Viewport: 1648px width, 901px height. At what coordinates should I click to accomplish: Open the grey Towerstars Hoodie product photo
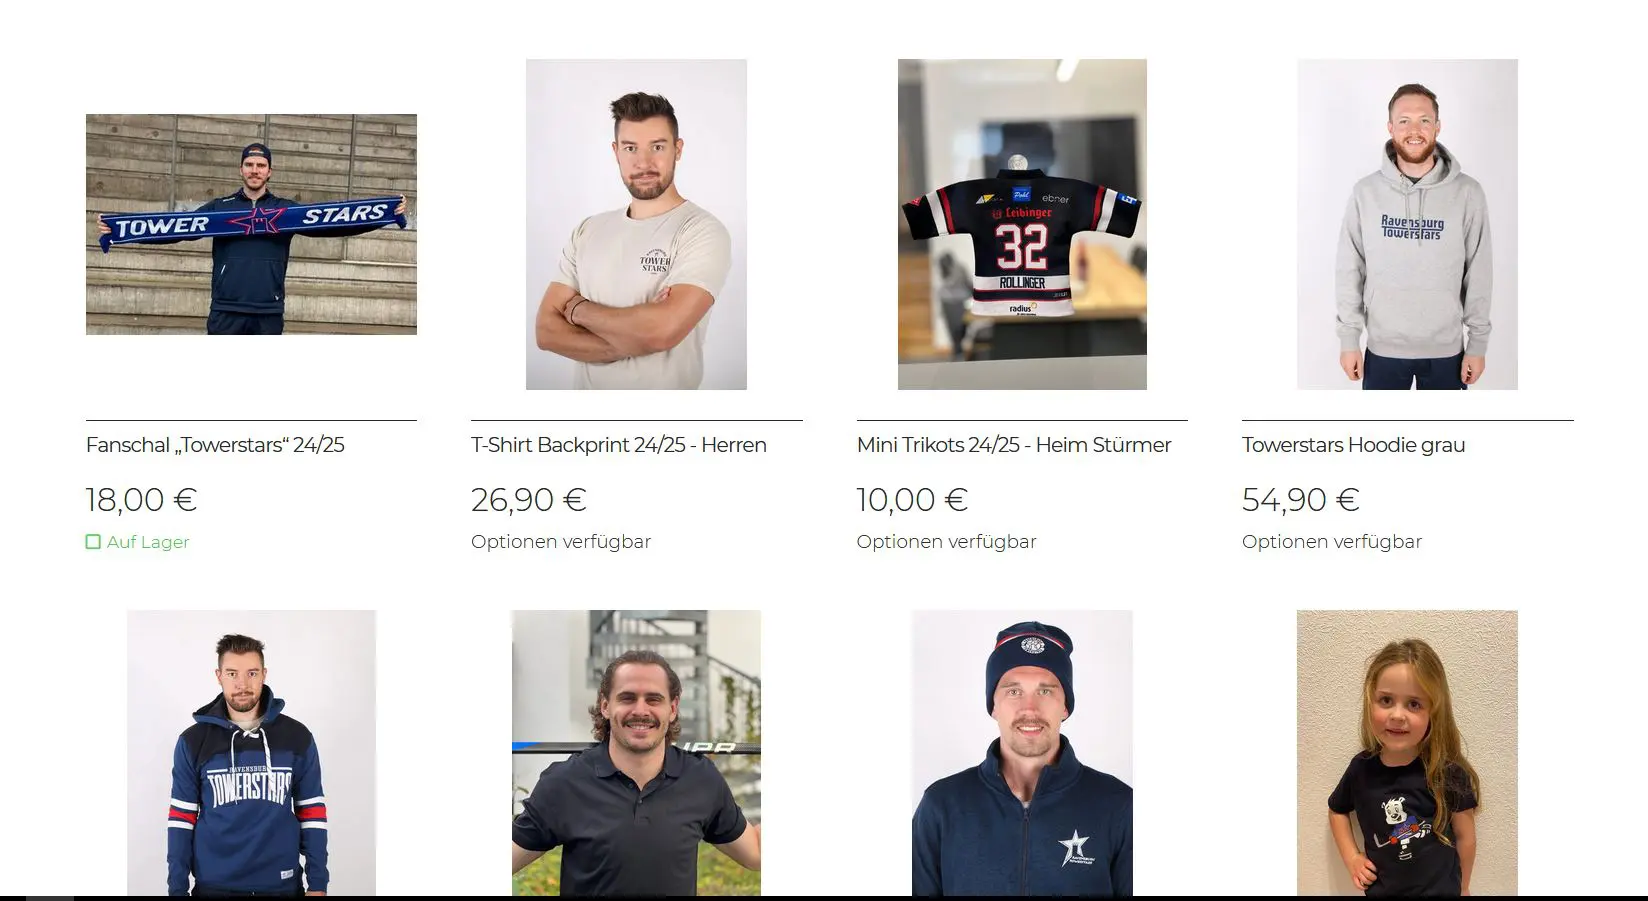tap(1407, 224)
